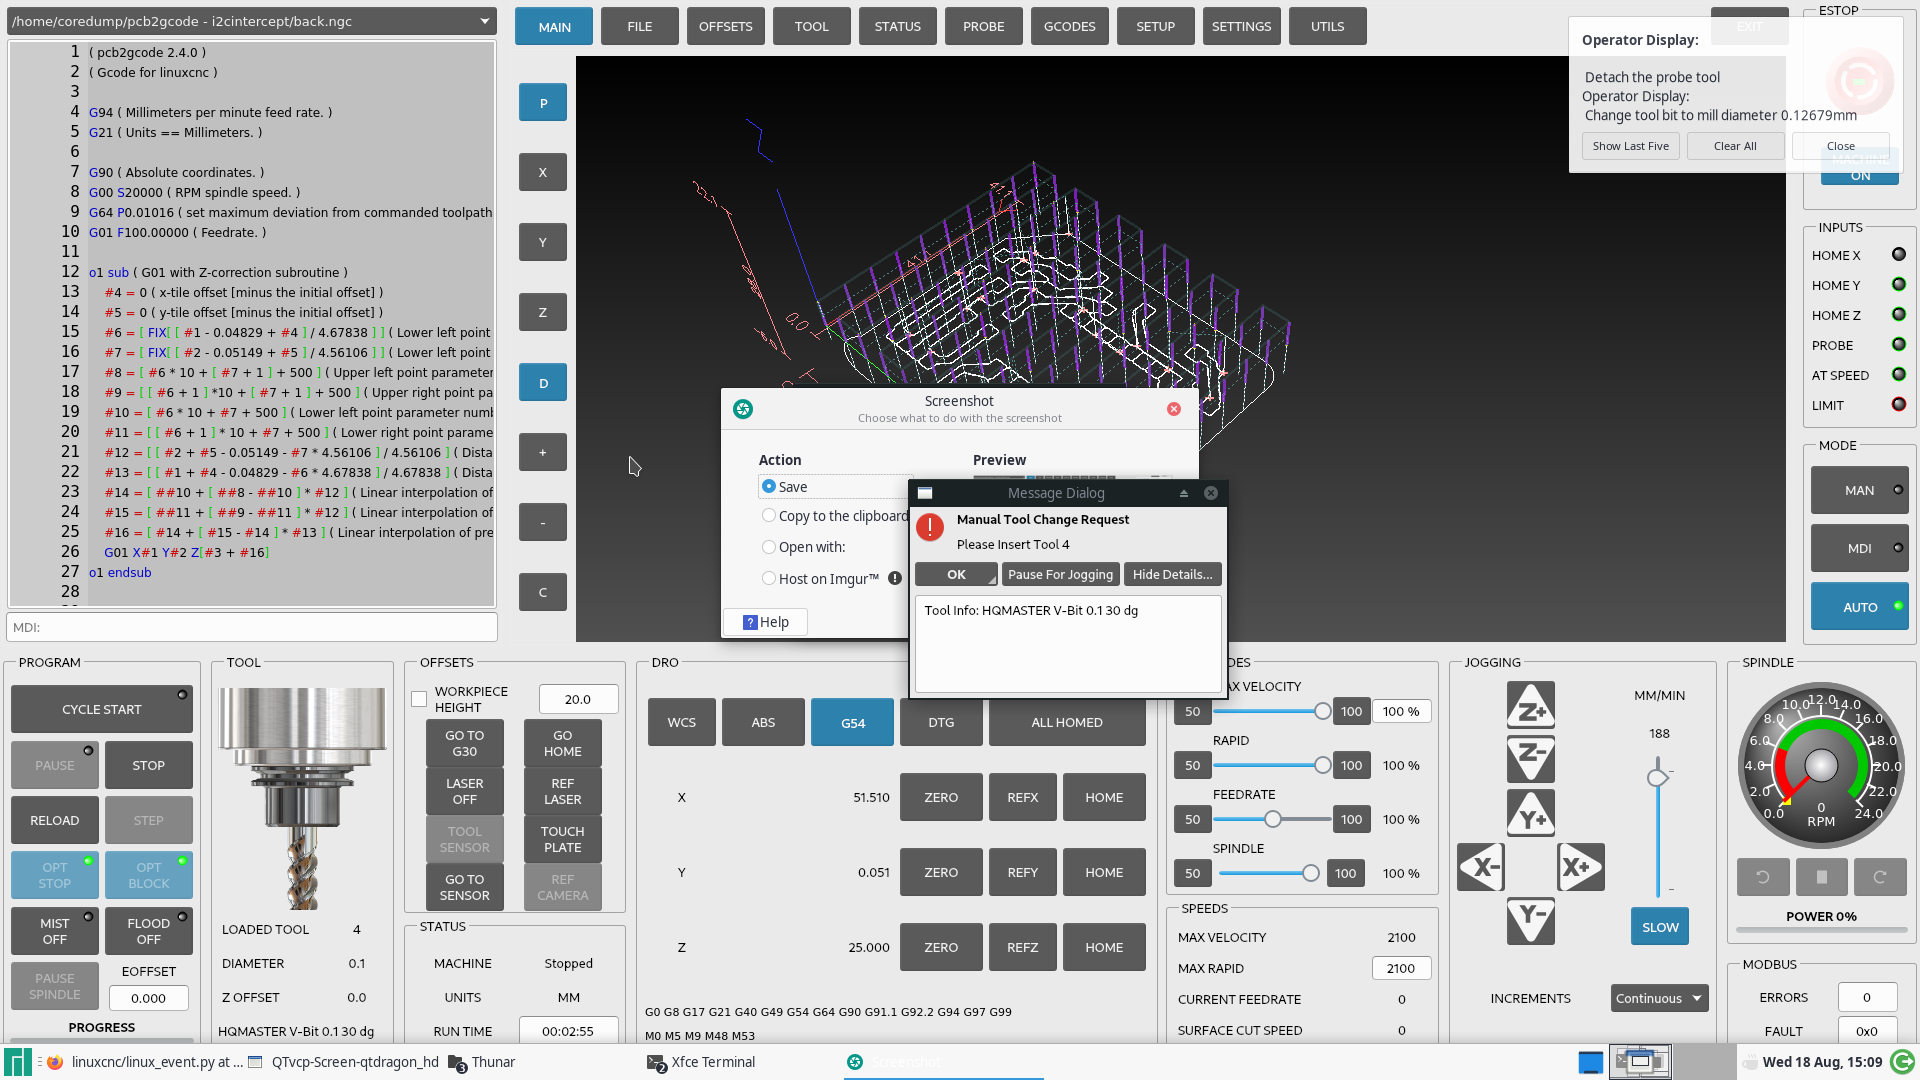Click the Z+ jog arrow

[1530, 705]
